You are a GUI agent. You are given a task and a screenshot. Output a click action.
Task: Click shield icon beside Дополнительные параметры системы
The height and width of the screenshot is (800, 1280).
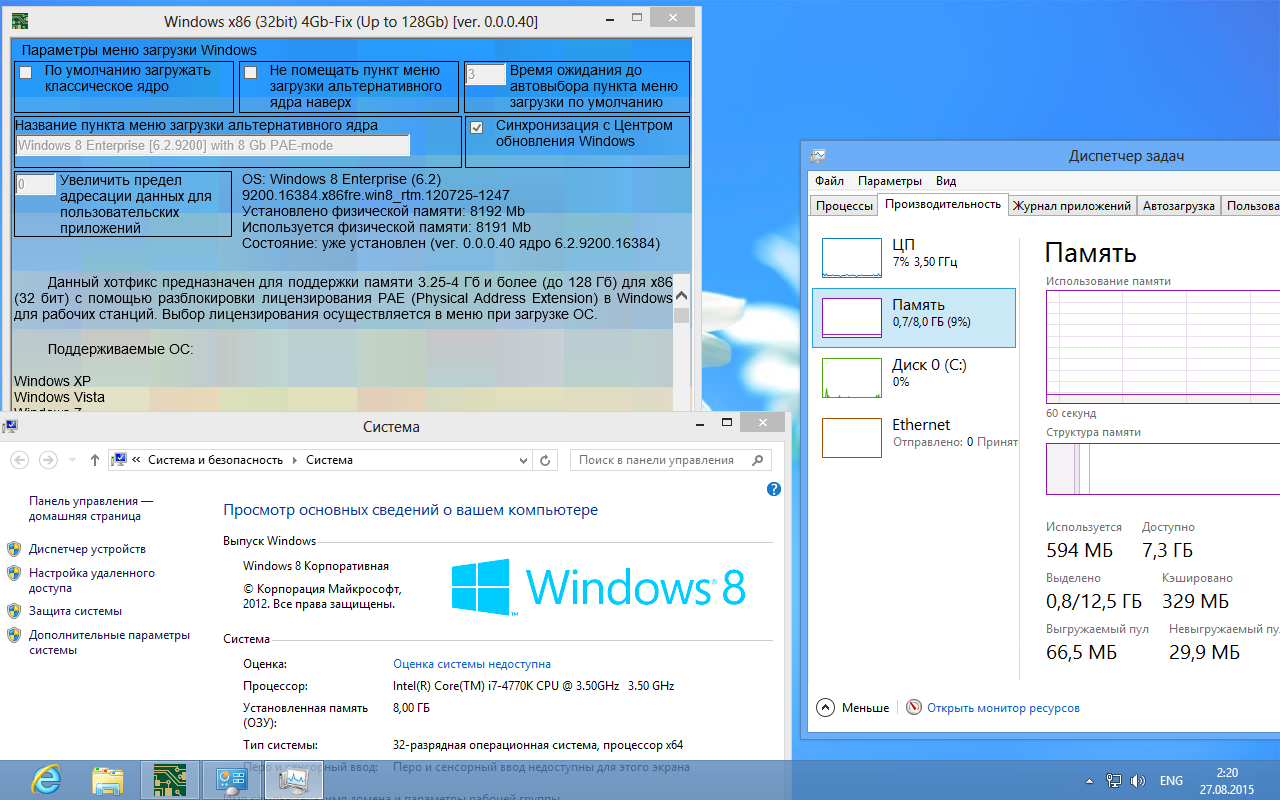click(x=14, y=635)
